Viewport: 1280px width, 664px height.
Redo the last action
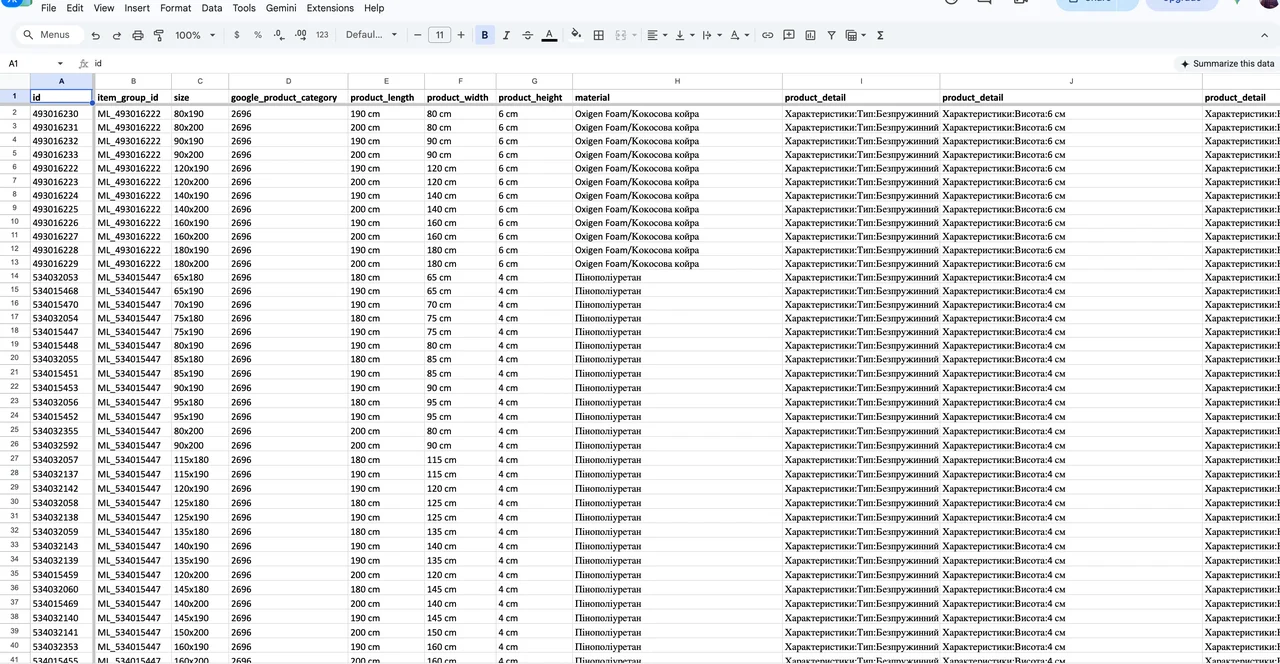pos(117,35)
